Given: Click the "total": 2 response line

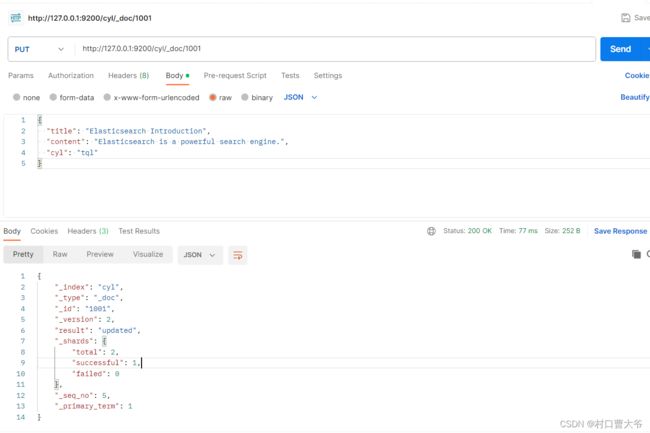Looking at the screenshot, I should coord(95,352).
